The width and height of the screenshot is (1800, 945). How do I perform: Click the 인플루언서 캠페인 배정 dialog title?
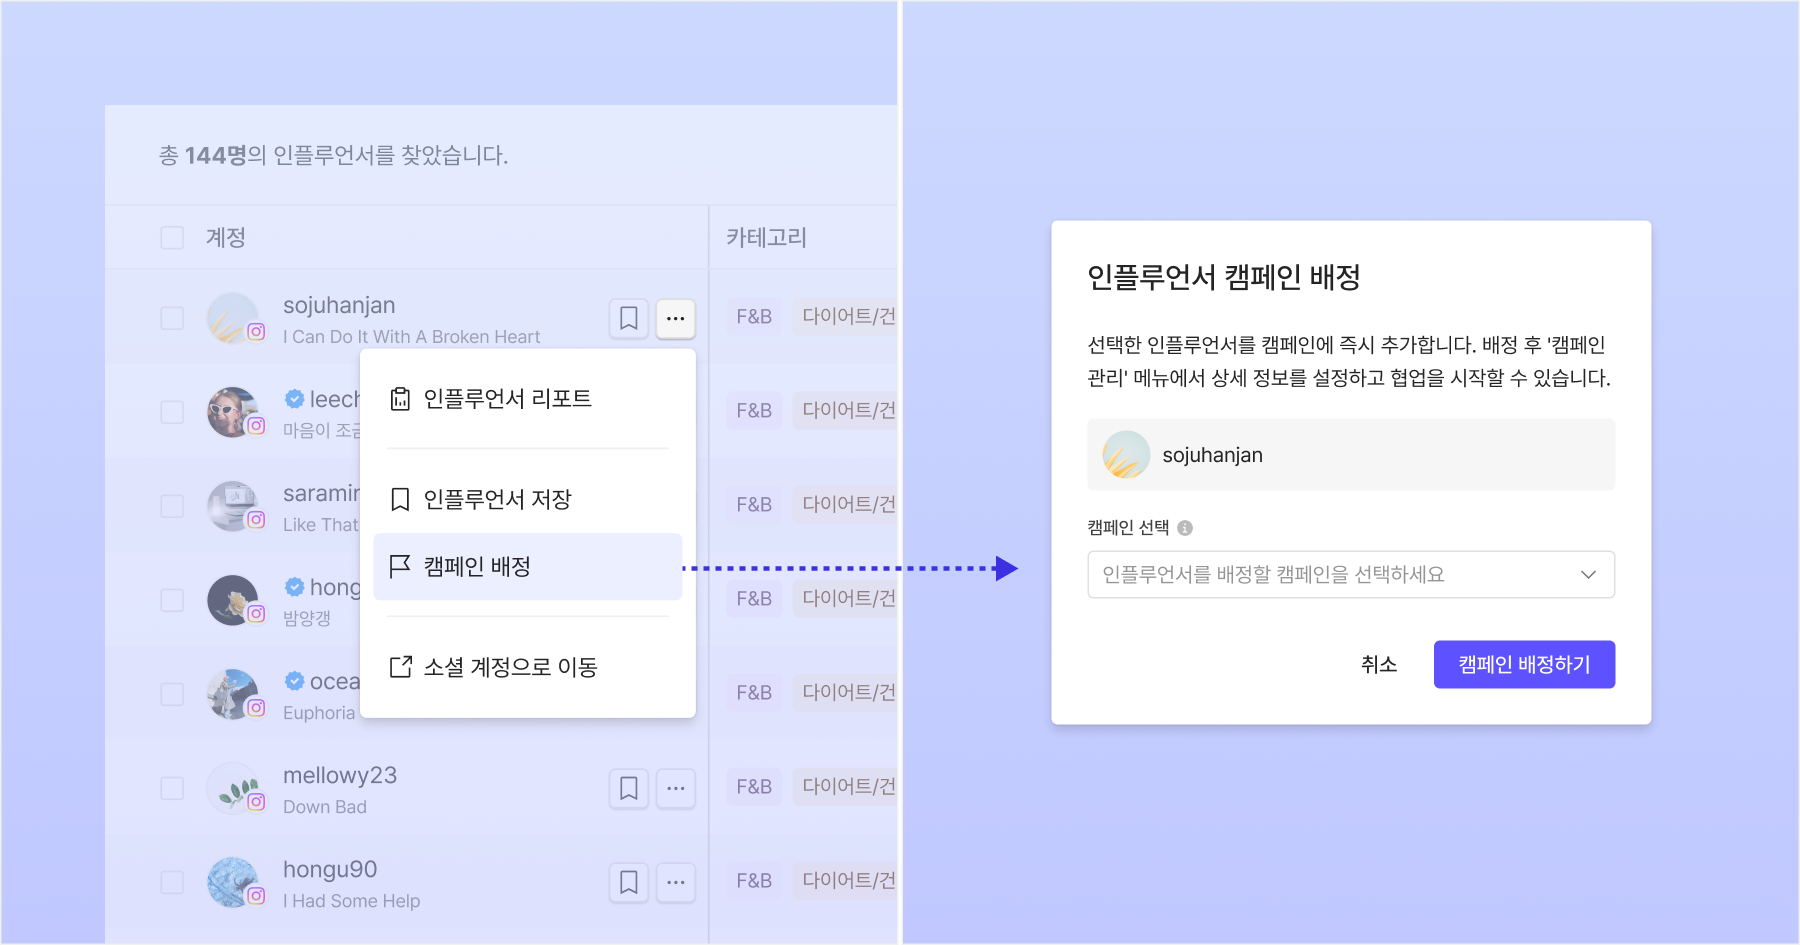click(1224, 277)
